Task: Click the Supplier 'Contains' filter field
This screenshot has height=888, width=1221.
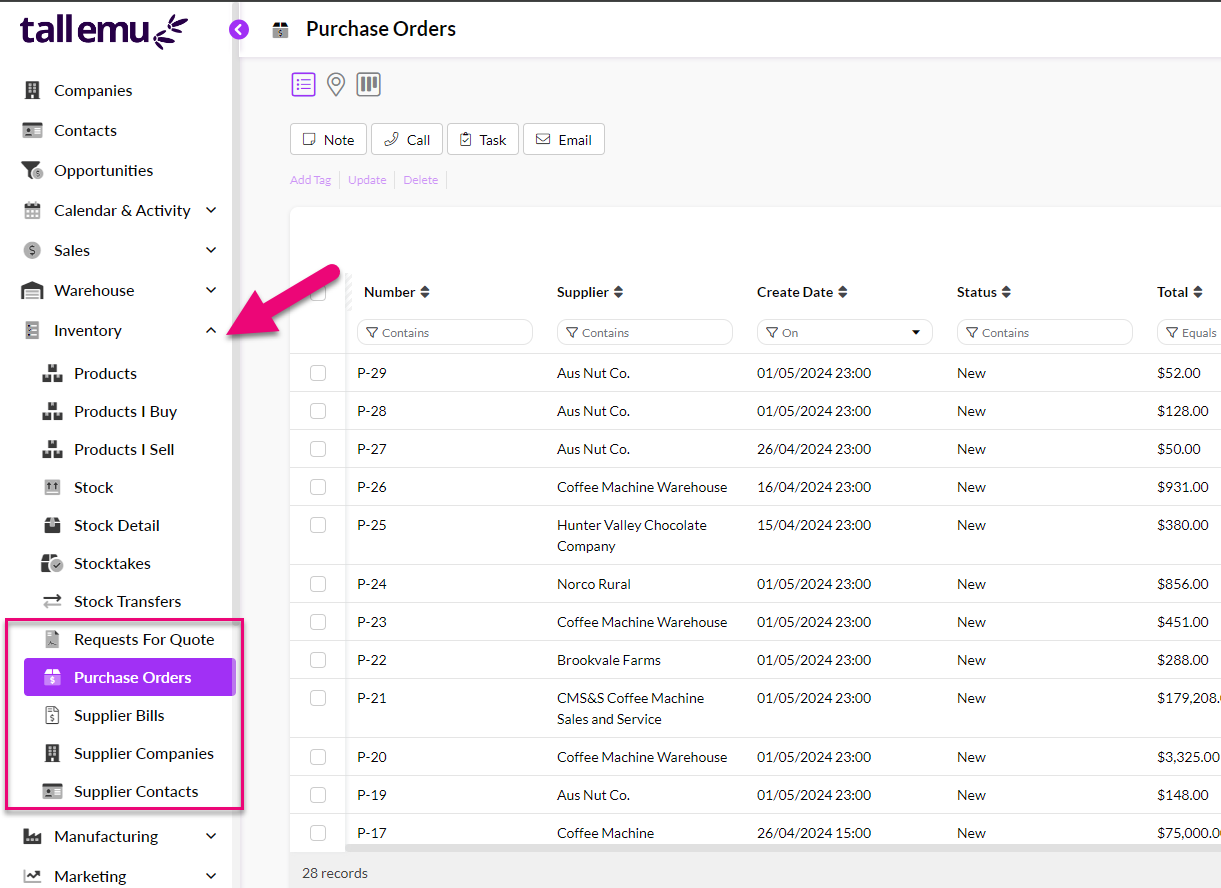Action: [644, 331]
